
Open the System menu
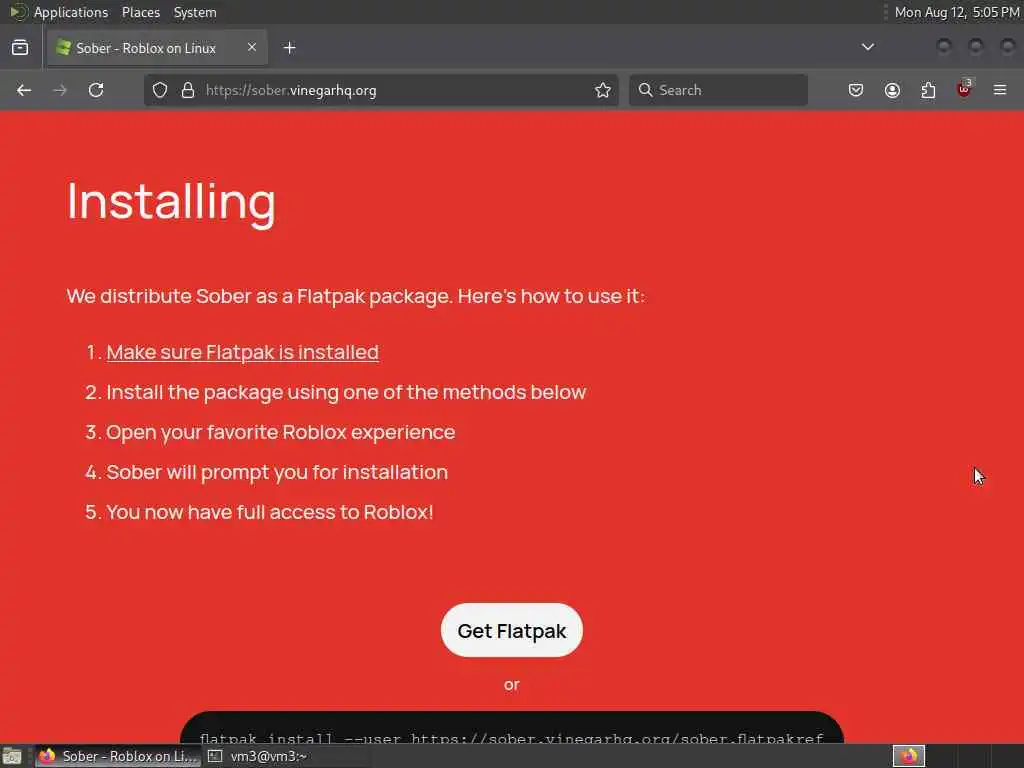(195, 12)
